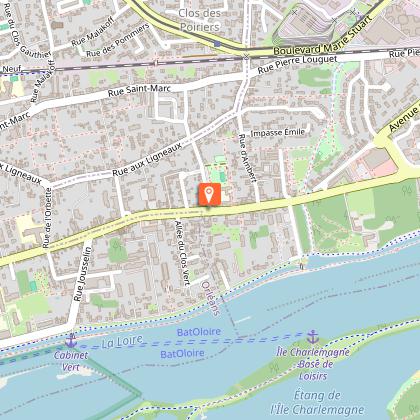The width and height of the screenshot is (420, 420).
Task: Click the anchor icon above Île Charlemagne
Action: coord(312,337)
